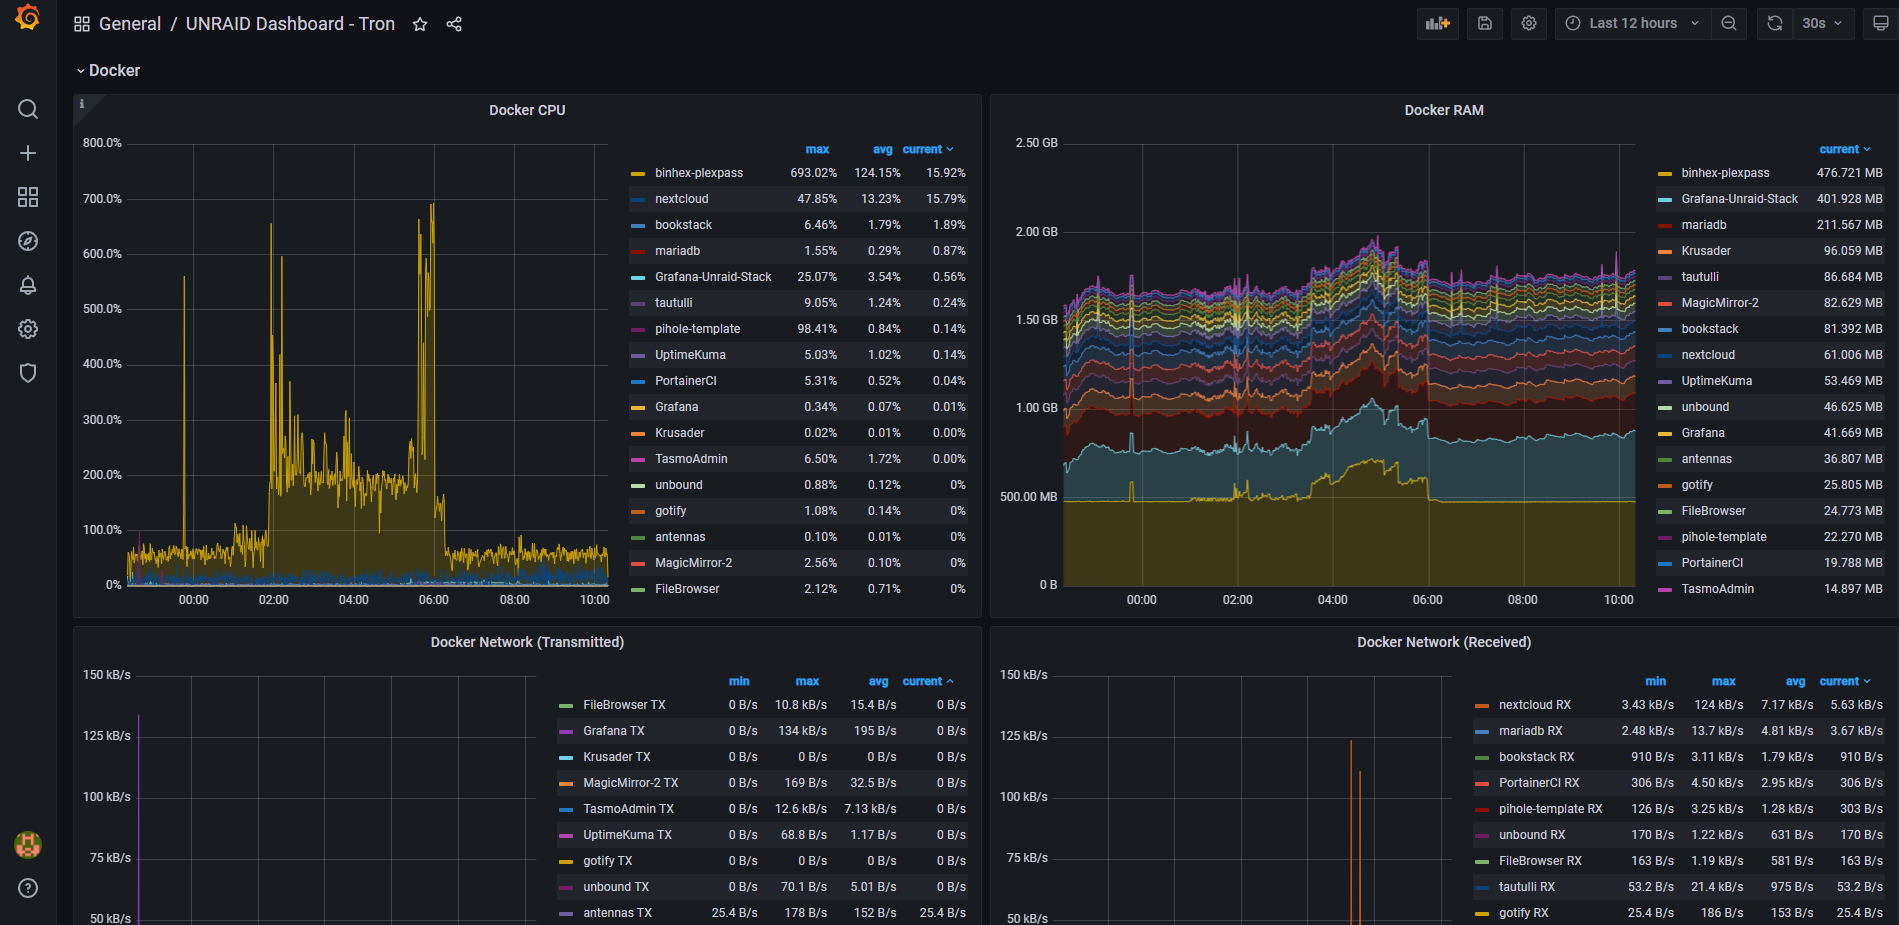Click the UNRAID Dashboard - Tron title
Image resolution: width=1899 pixels, height=925 pixels.
click(x=290, y=24)
